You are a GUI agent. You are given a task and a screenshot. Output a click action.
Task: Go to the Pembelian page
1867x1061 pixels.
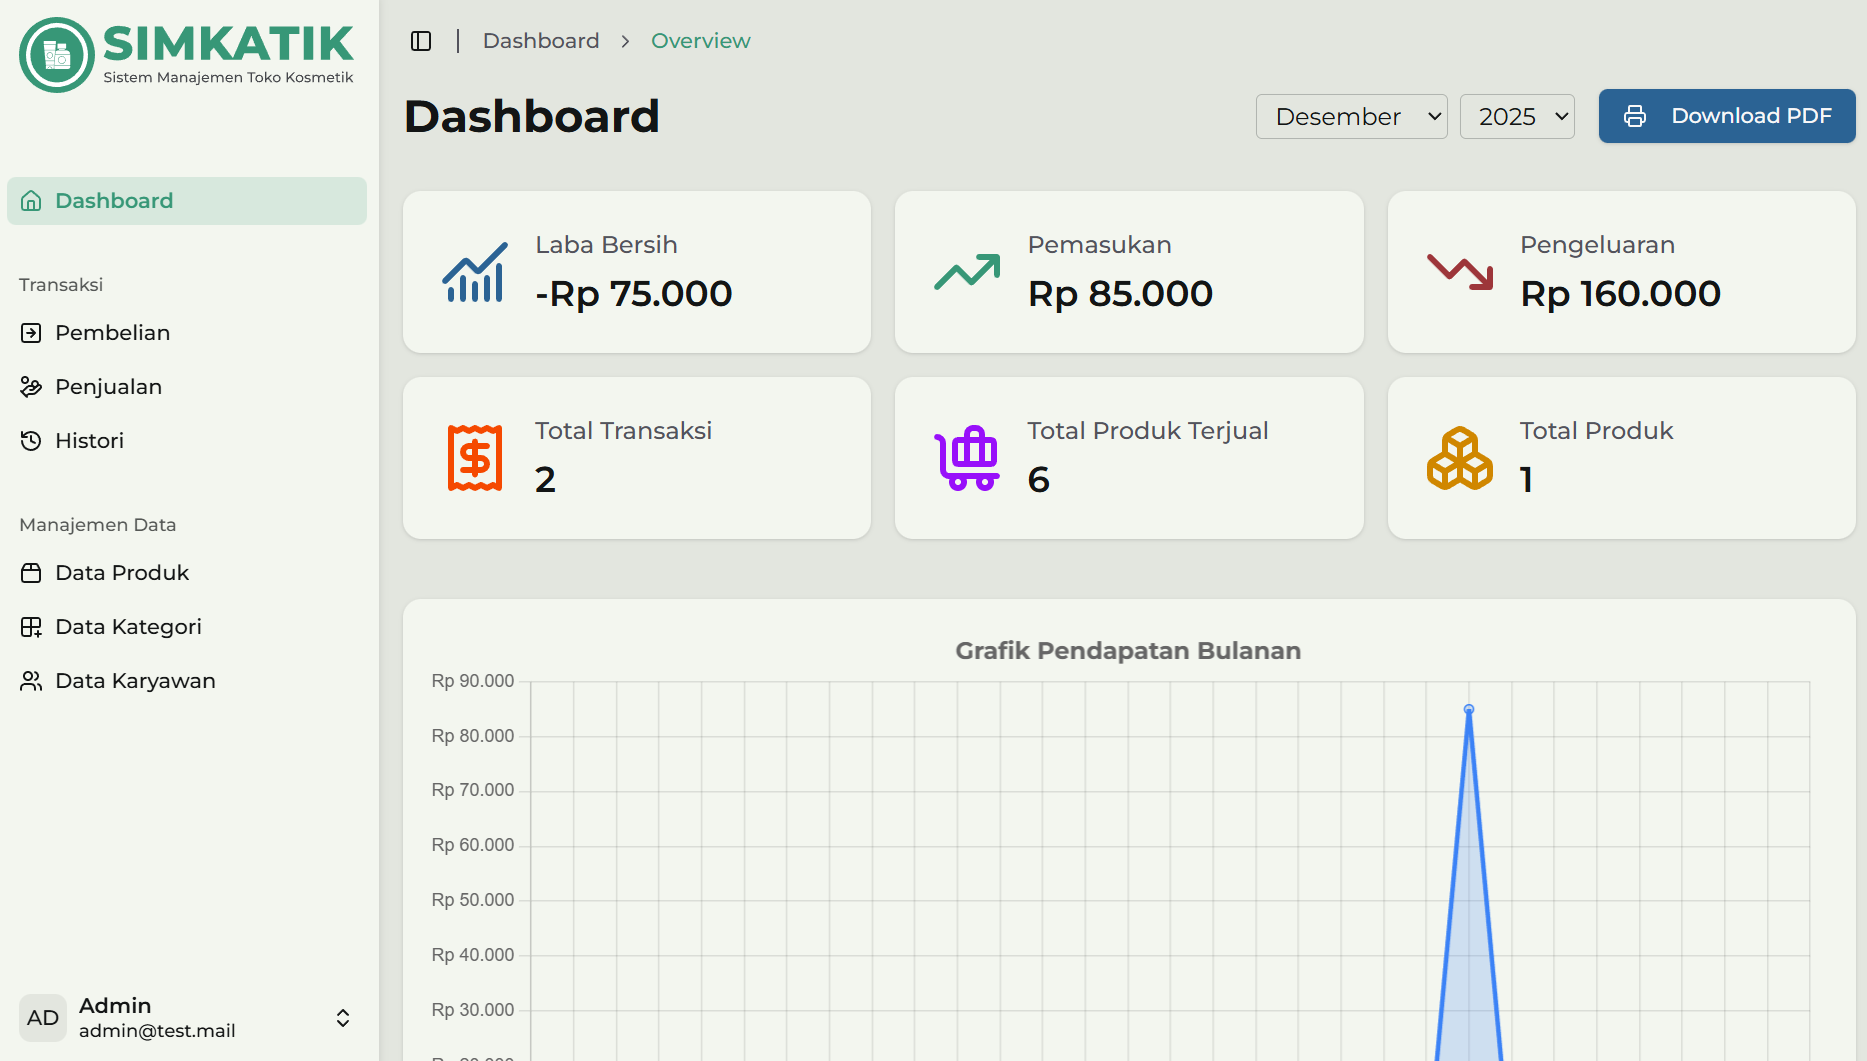pyautogui.click(x=187, y=333)
